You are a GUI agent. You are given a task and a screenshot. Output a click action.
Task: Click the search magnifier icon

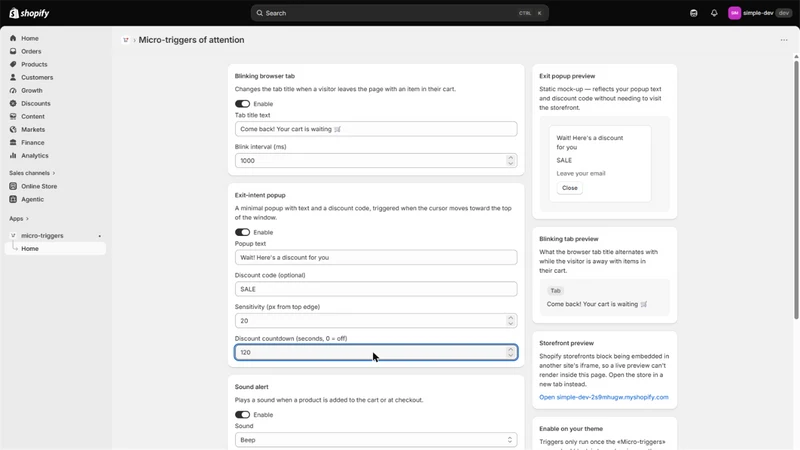tap(260, 13)
